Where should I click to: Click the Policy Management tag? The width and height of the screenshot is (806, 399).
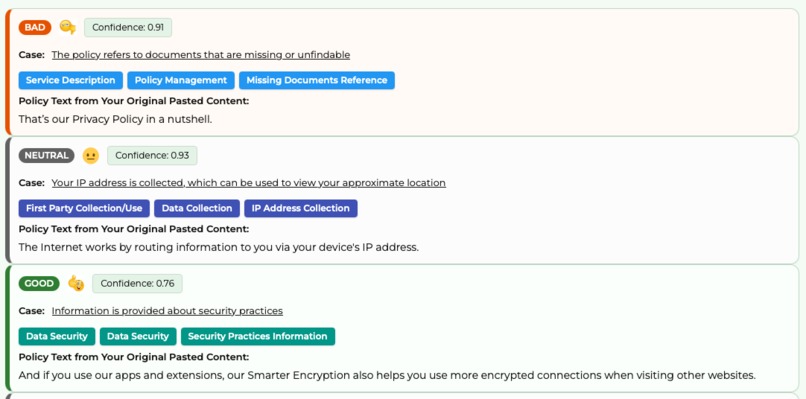[181, 80]
